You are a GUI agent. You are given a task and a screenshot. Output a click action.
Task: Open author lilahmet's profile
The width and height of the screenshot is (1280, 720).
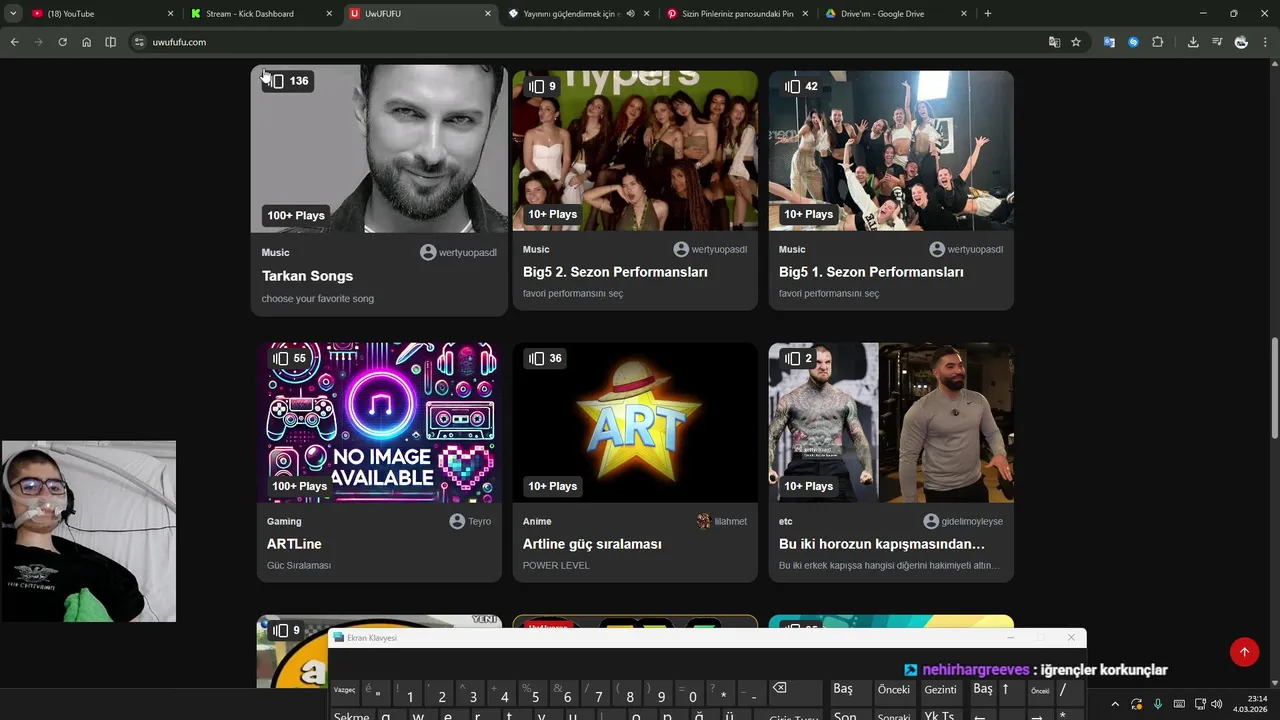[722, 521]
